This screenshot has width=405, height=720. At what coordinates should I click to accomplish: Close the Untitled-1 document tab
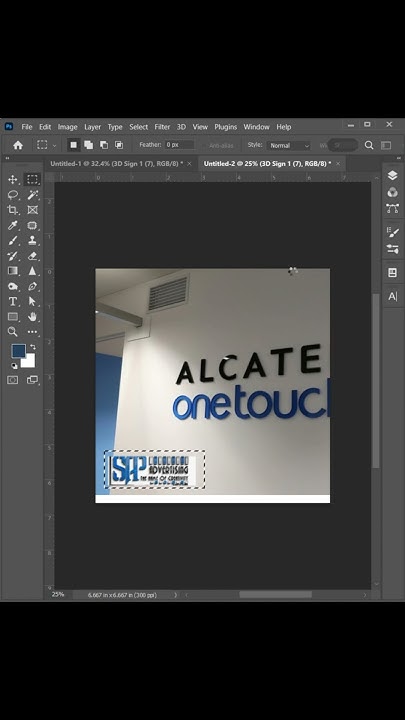tap(189, 163)
